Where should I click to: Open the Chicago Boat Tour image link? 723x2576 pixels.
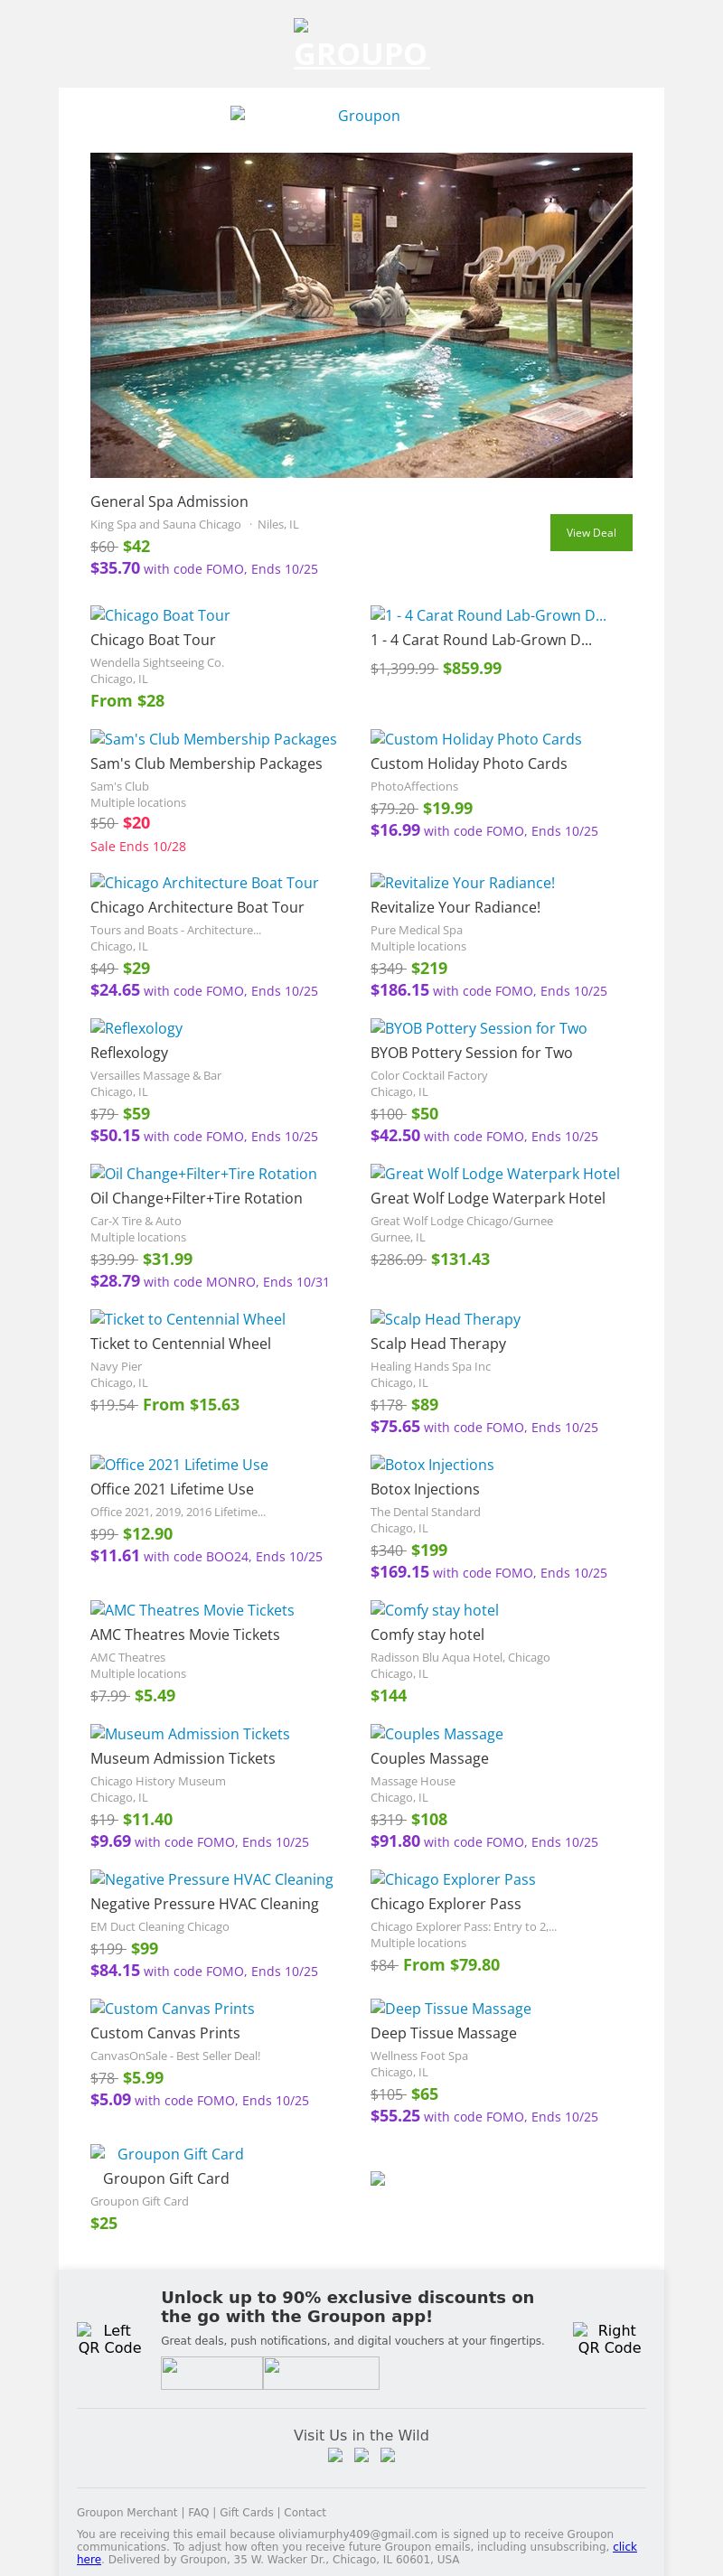point(160,615)
